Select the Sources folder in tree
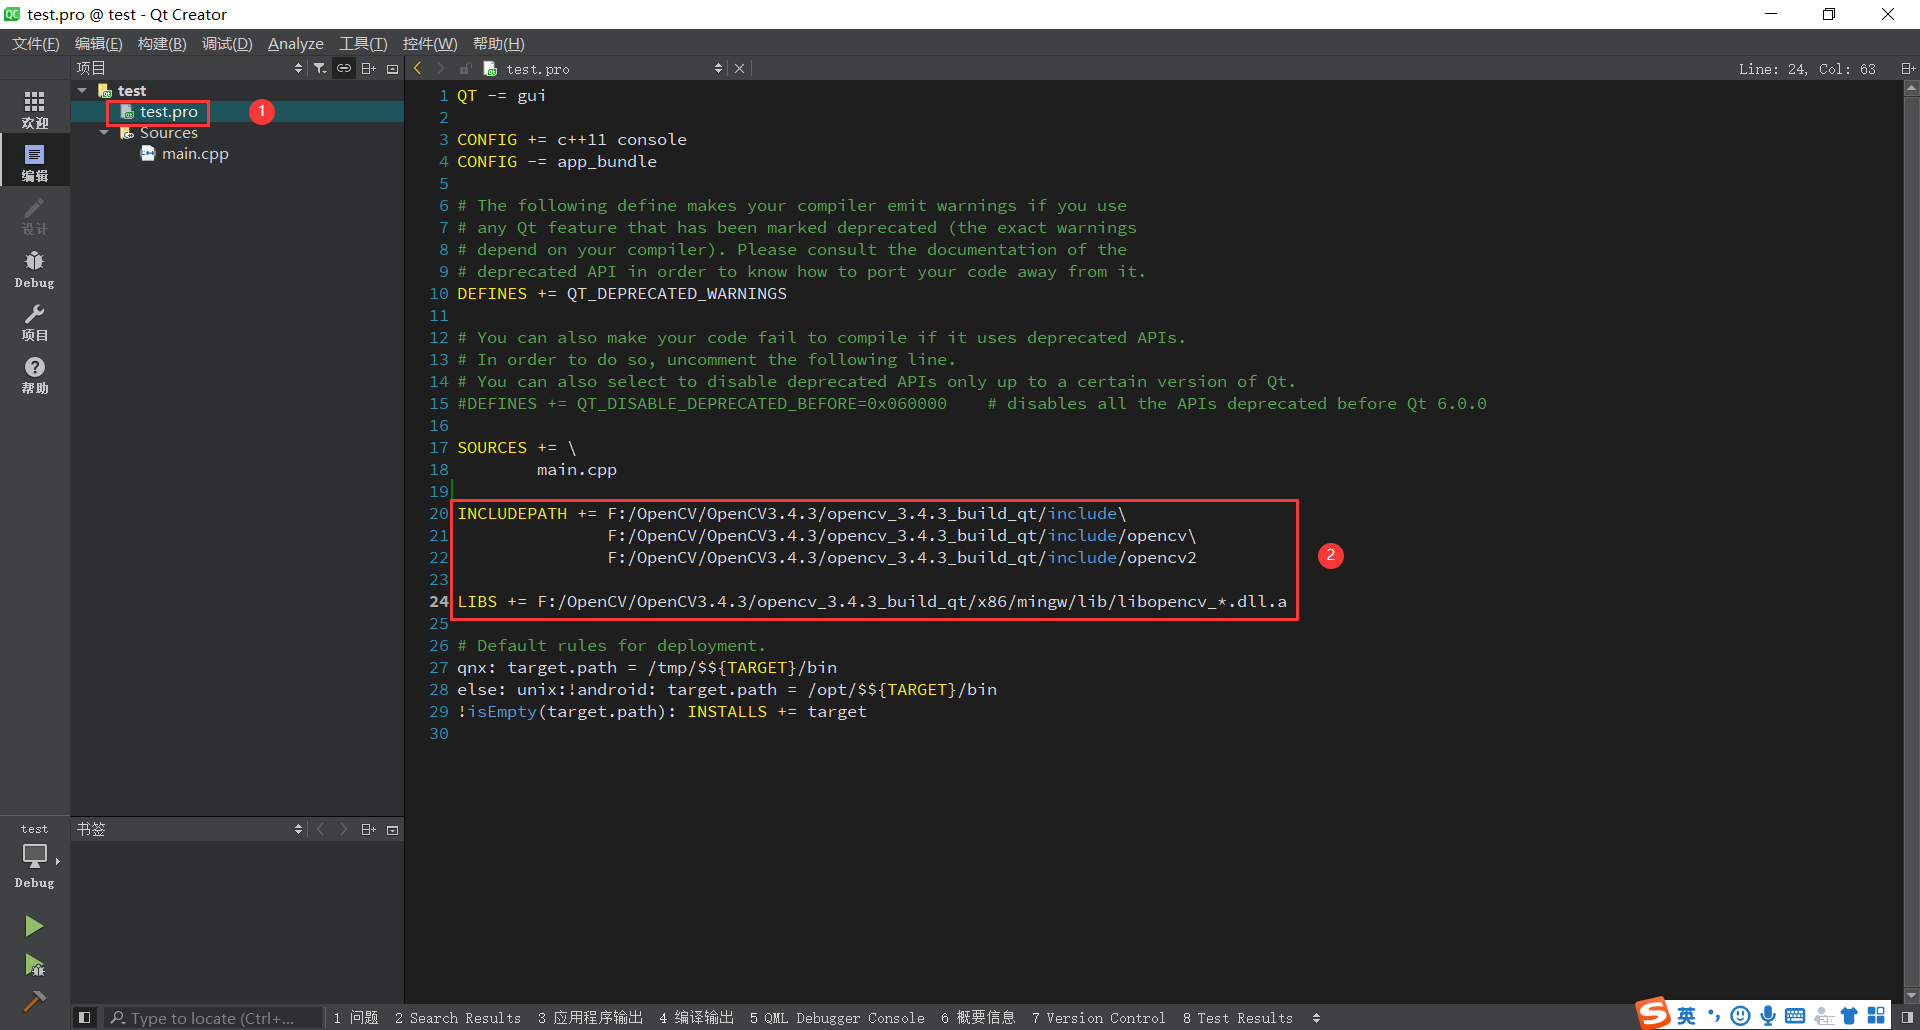 [168, 132]
